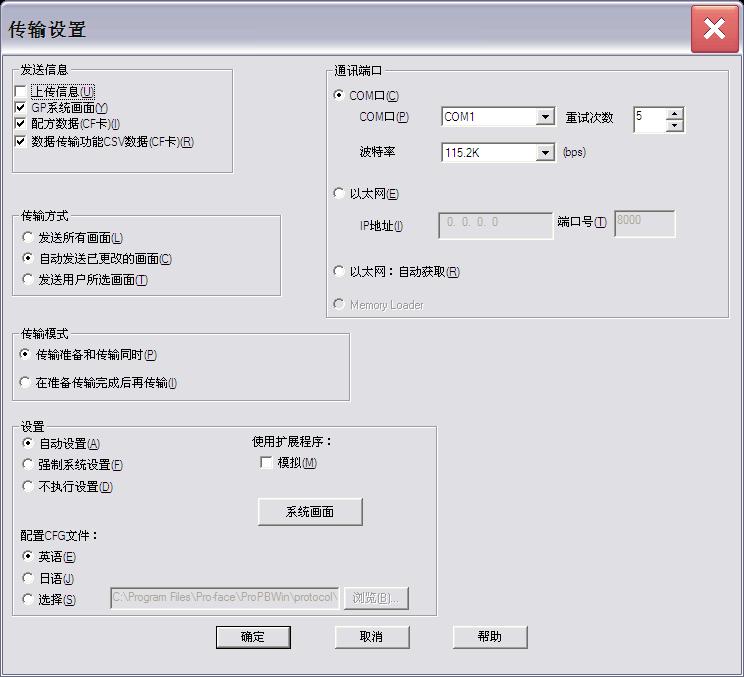
Task: Open the COM口 port dropdown
Action: [x=545, y=117]
